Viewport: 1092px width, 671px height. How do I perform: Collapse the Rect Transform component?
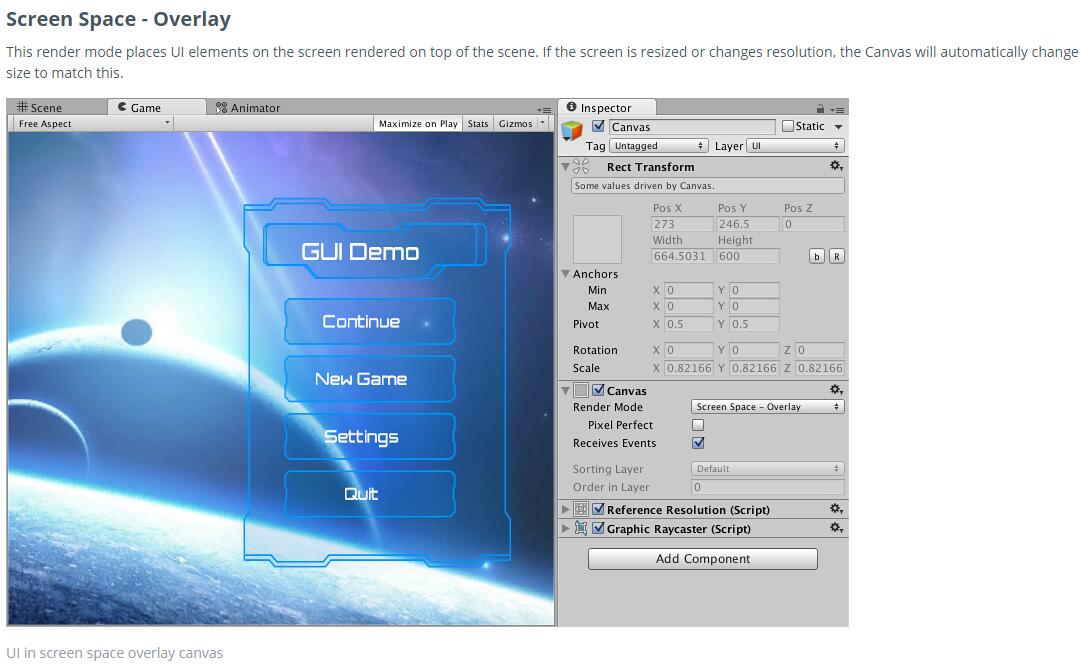tap(566, 167)
